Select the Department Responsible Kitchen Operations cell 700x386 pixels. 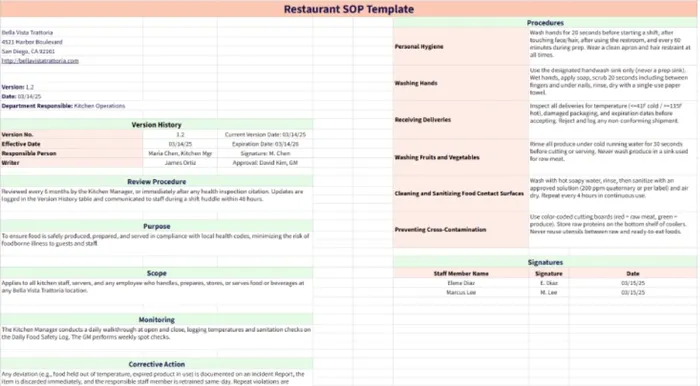[x=63, y=106]
